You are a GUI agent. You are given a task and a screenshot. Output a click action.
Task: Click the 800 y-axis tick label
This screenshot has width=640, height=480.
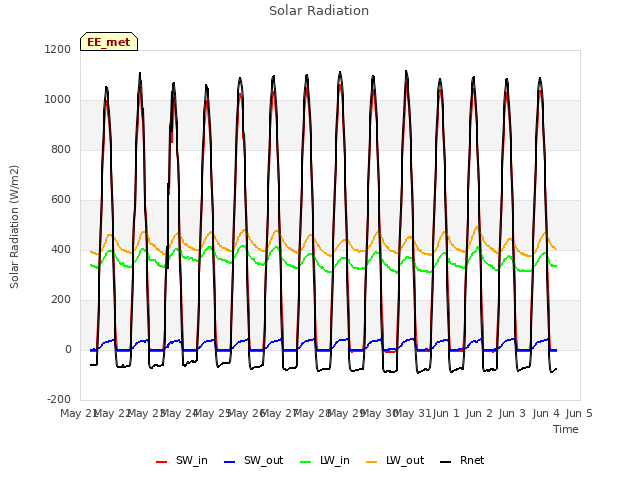coord(61,150)
